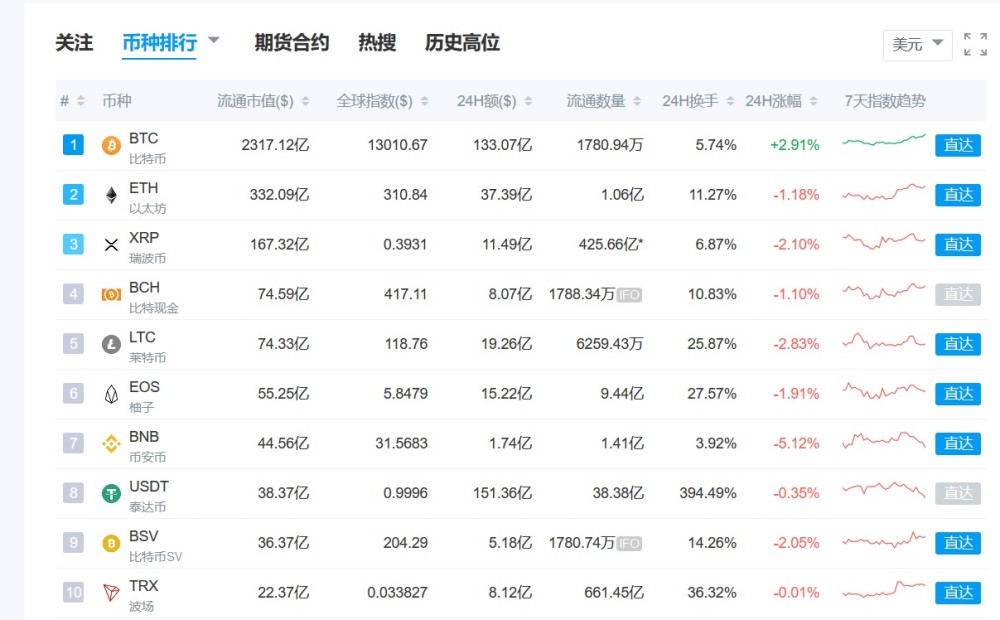Screen dimensions: 1000x620
Task: Click 直达 button for LTC
Action: coord(958,344)
